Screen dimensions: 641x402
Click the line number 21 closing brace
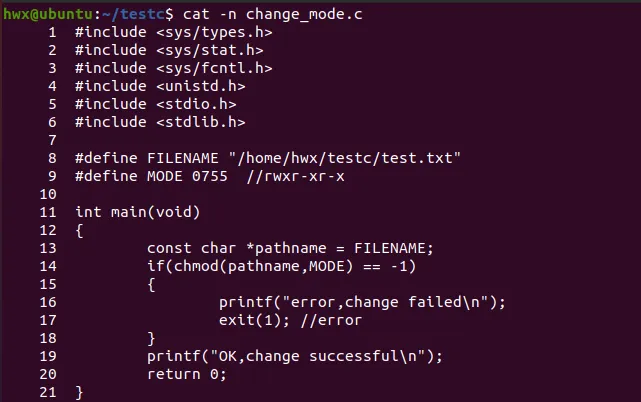click(79, 392)
